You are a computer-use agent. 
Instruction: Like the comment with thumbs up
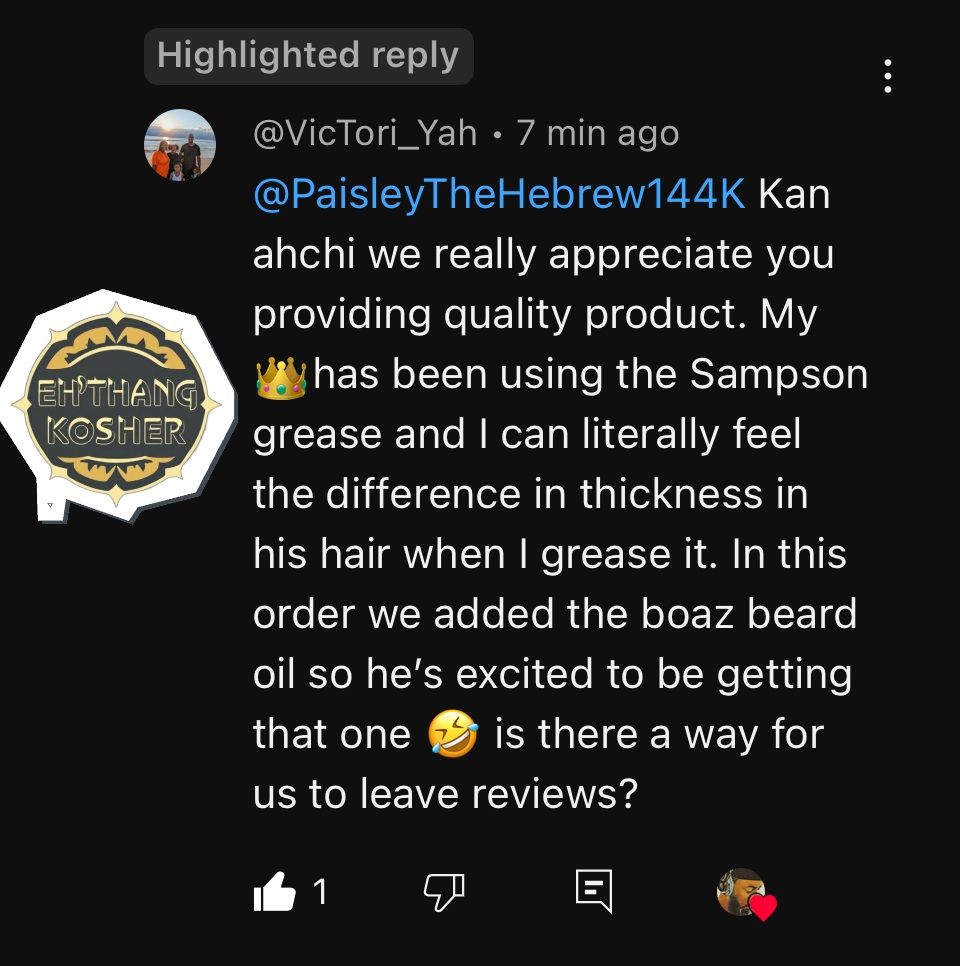(274, 891)
